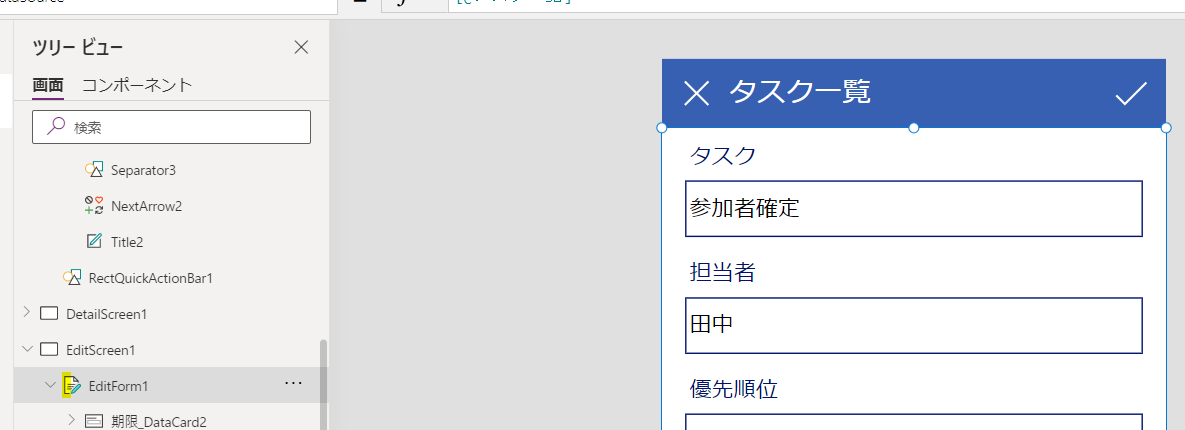Close the ツリー ビュー panel
Screen dimensions: 1185x430
point(301,47)
